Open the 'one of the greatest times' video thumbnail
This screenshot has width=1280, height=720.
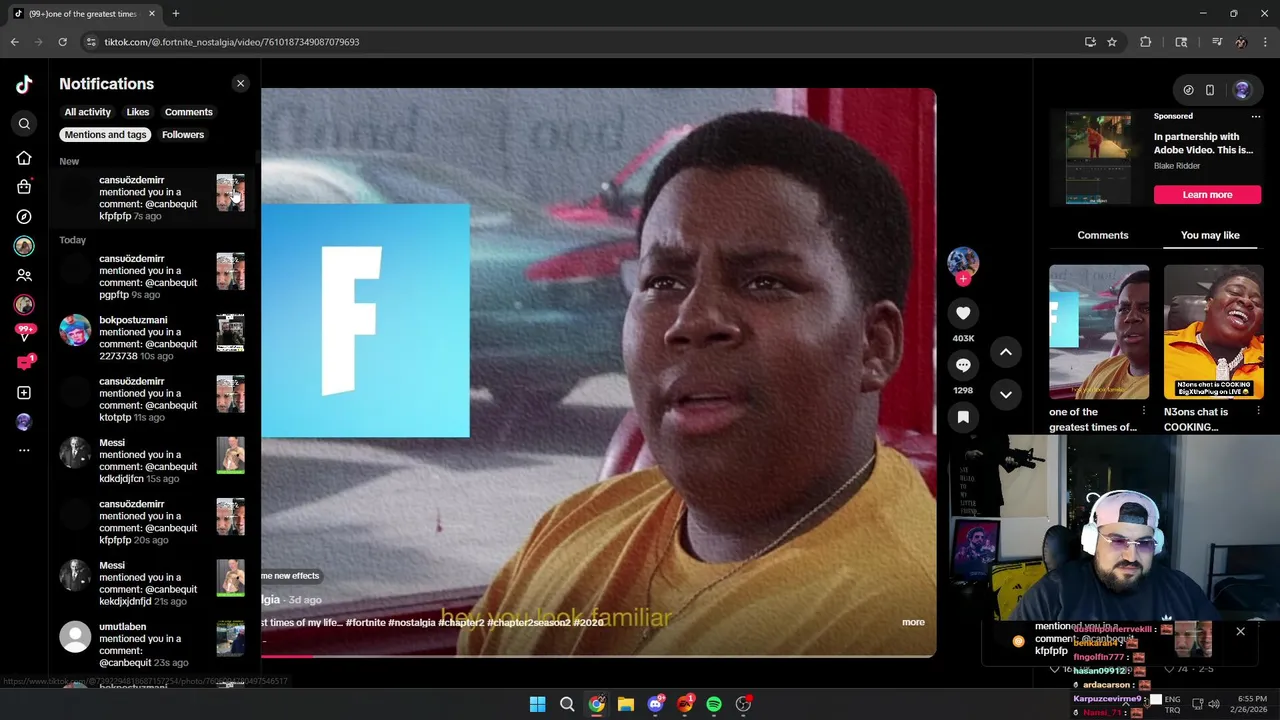1099,332
